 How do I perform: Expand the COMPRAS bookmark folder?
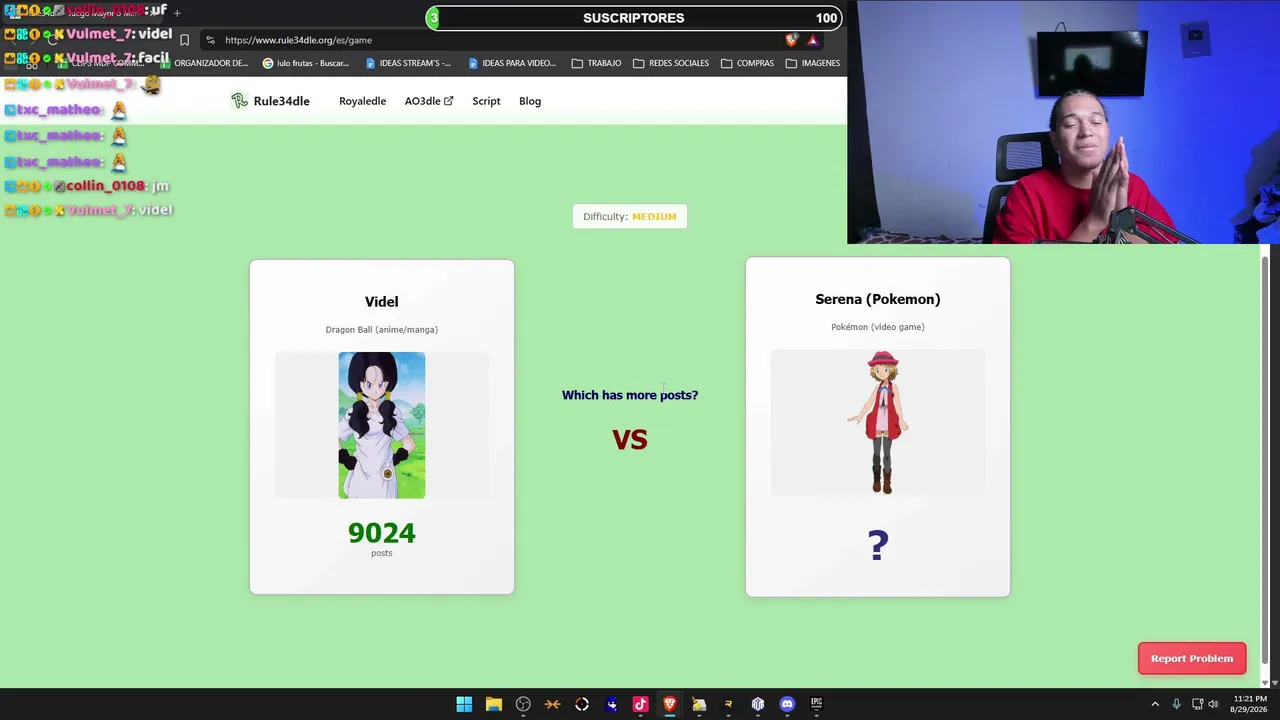click(747, 63)
